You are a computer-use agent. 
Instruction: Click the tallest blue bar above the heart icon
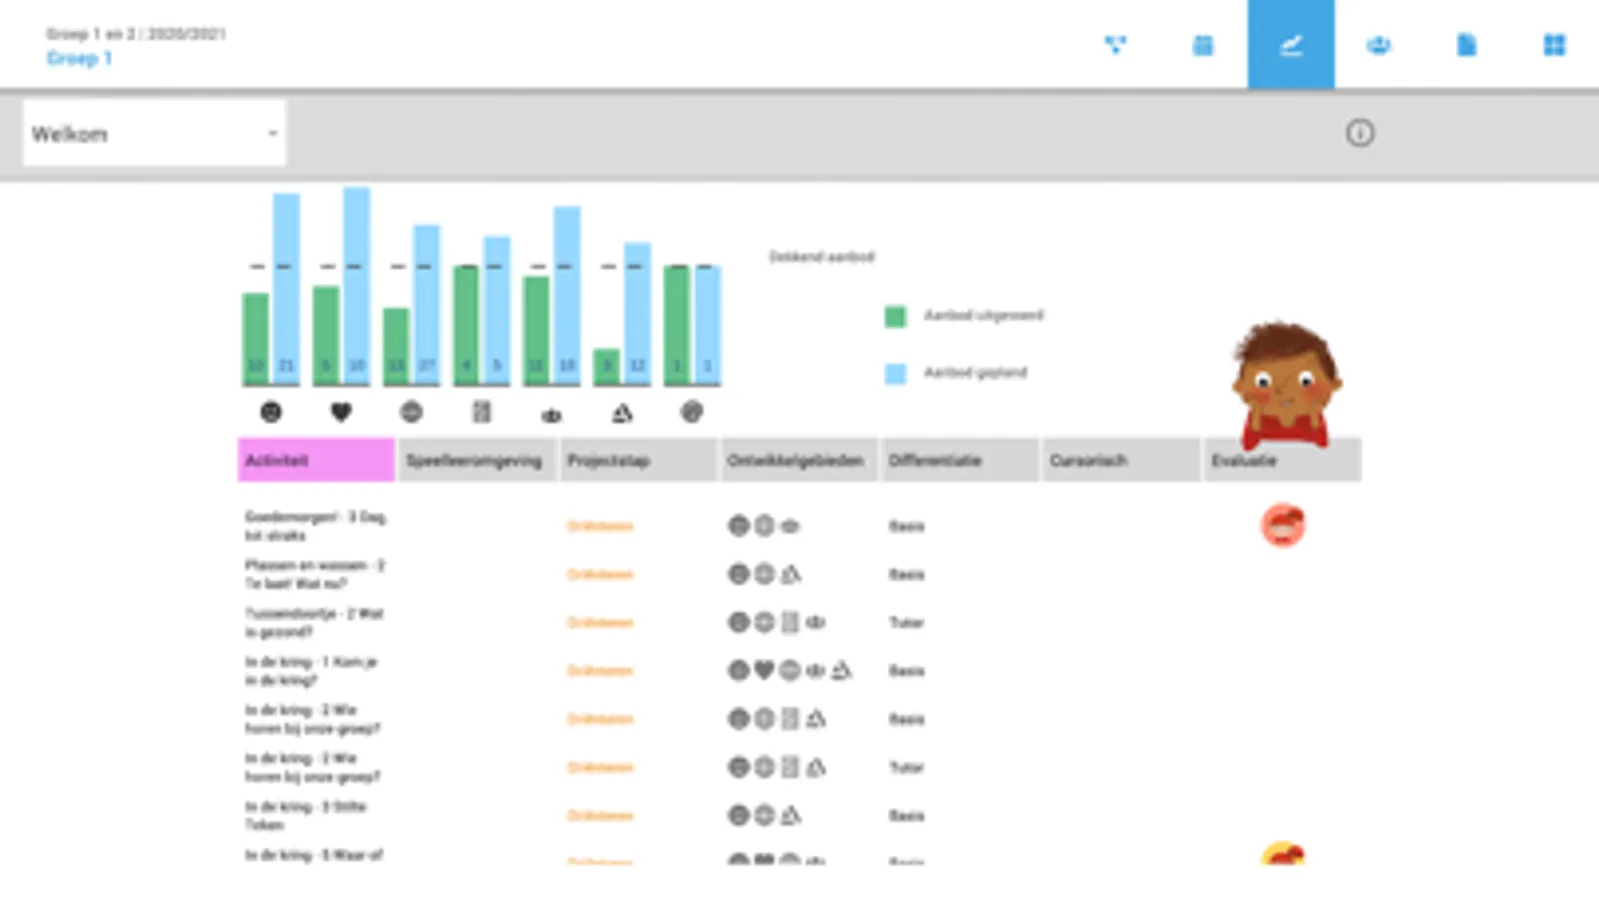[357, 286]
